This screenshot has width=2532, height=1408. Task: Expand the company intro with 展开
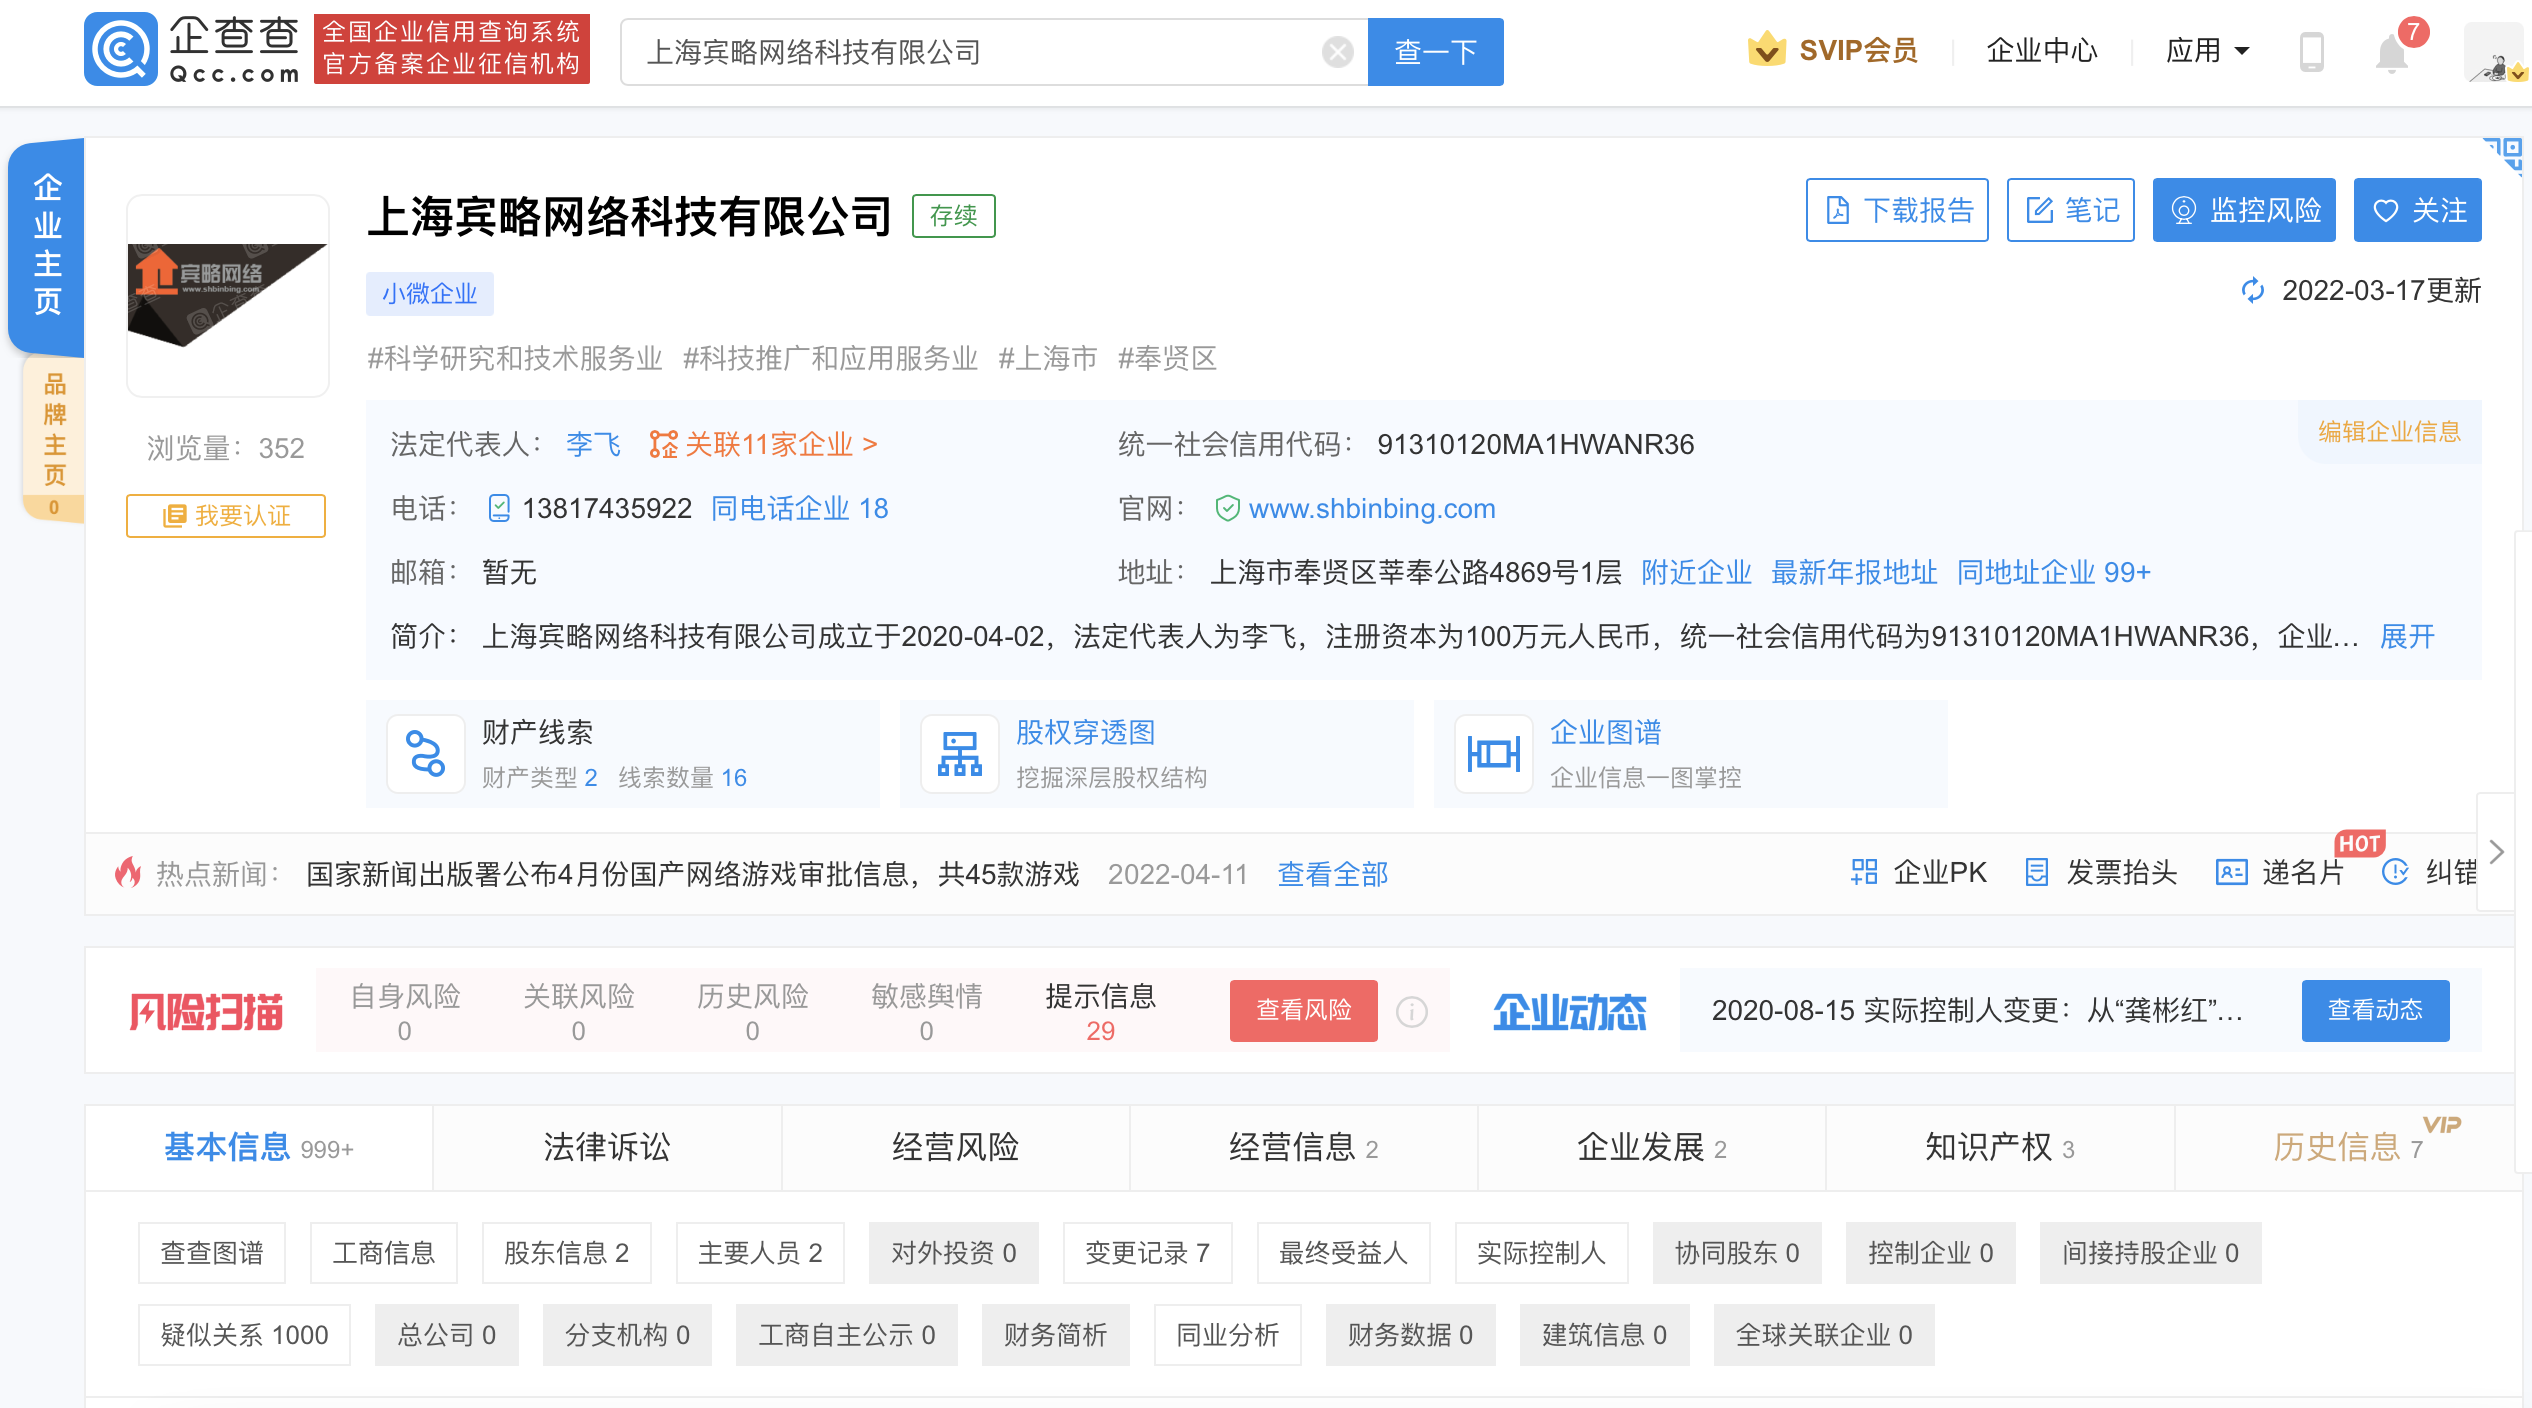2407,637
